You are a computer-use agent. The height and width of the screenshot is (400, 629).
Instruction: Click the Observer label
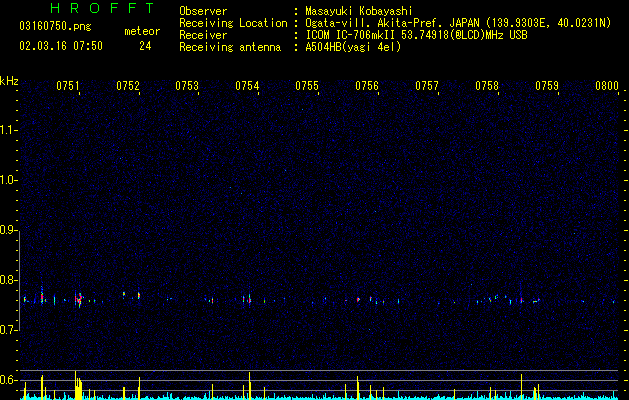[x=203, y=11]
